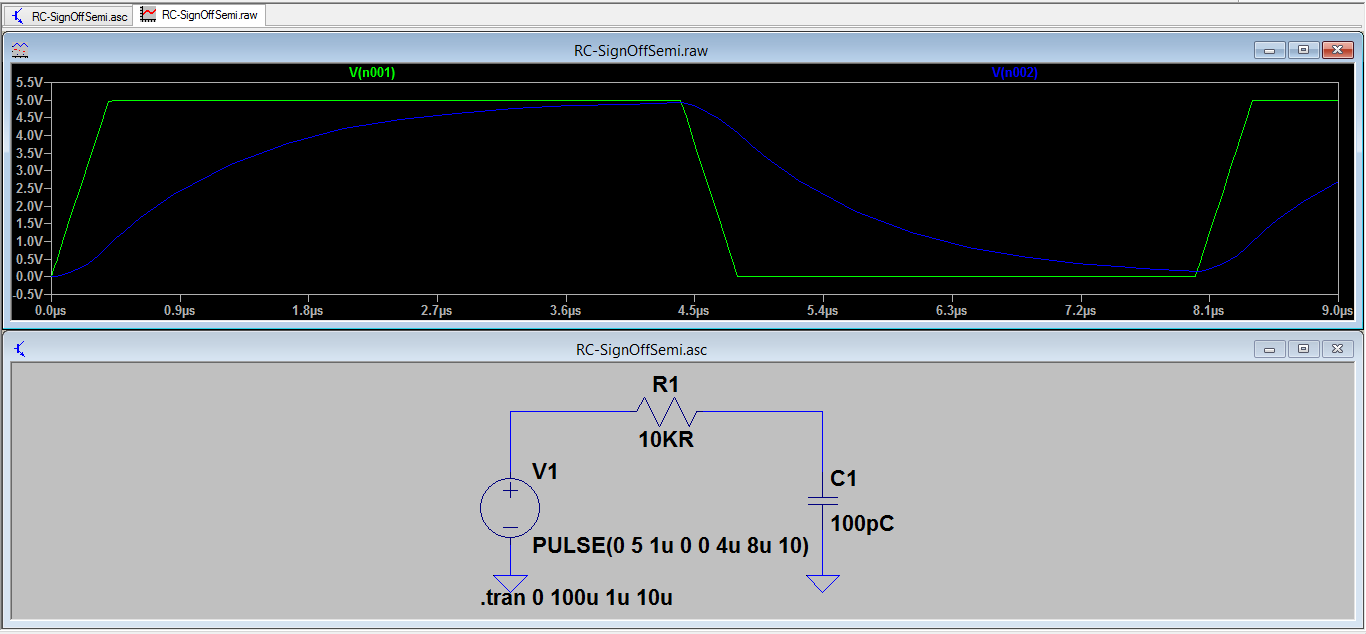Click the ground symbol under V1
Screen dimensions: 1366x634
510,583
